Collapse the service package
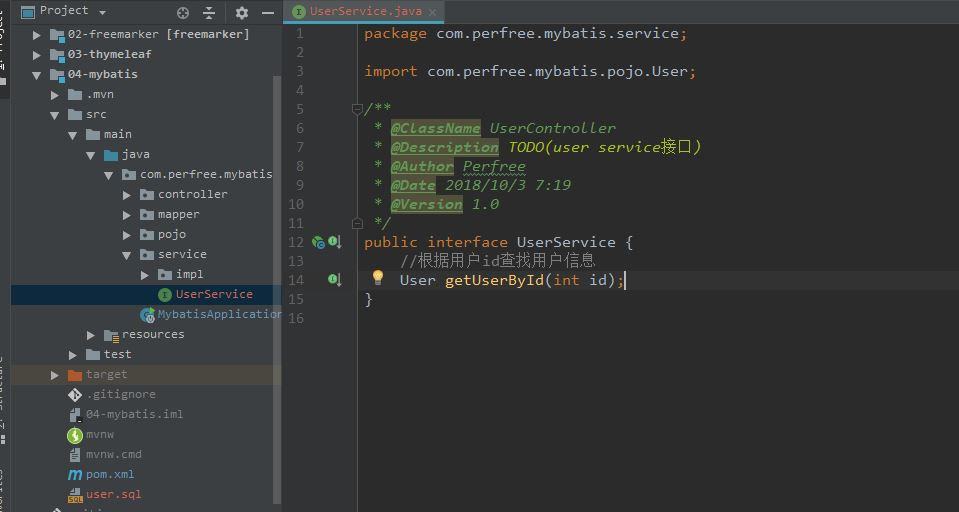 [x=127, y=255]
